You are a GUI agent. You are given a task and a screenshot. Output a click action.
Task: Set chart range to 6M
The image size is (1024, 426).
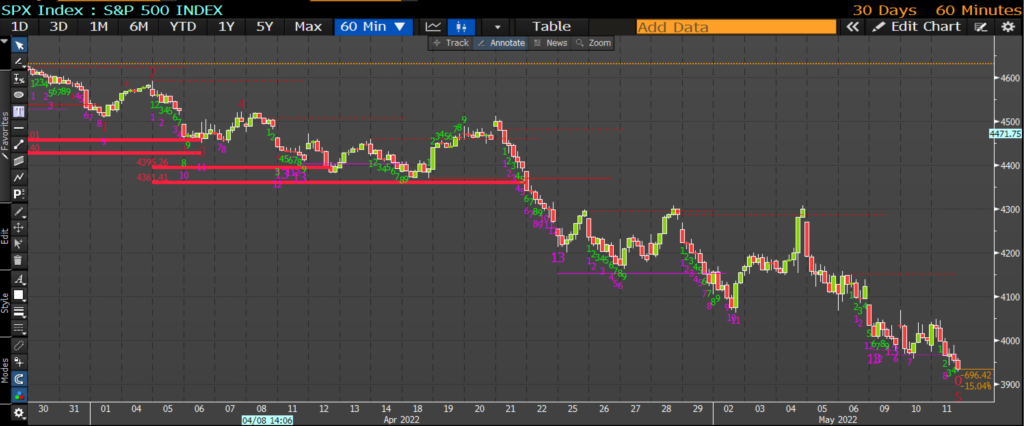coord(138,27)
